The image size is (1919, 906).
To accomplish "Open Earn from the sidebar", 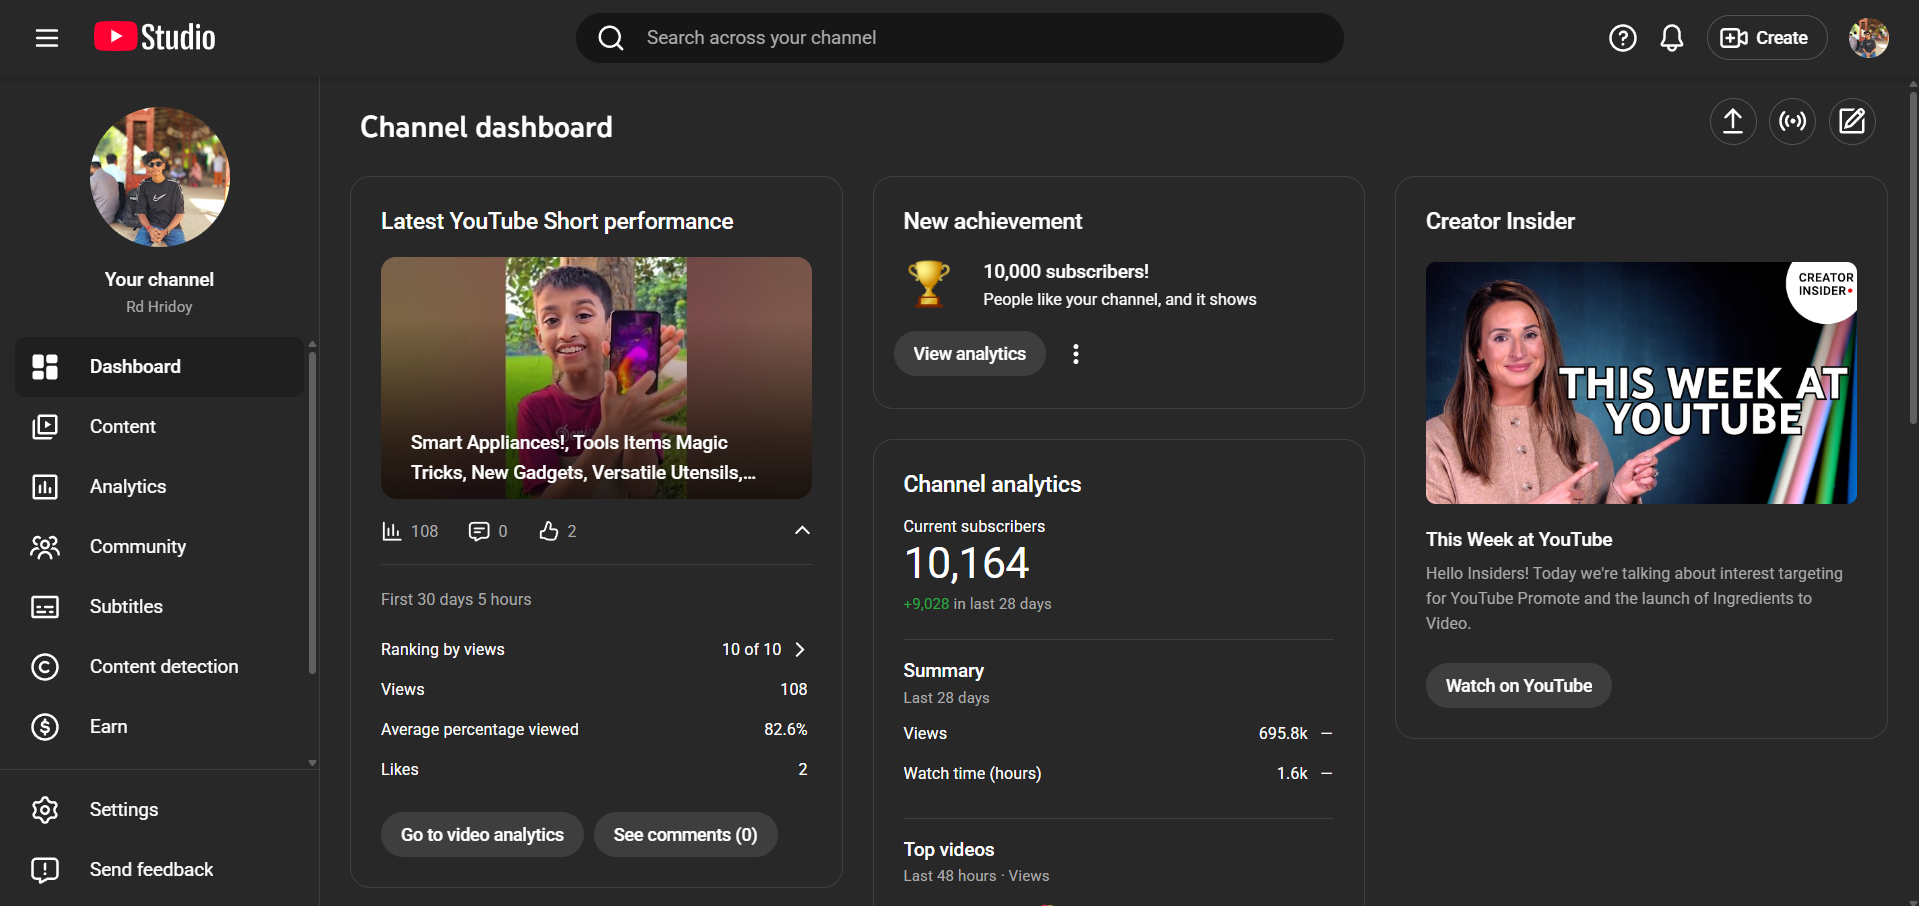I will click(108, 727).
